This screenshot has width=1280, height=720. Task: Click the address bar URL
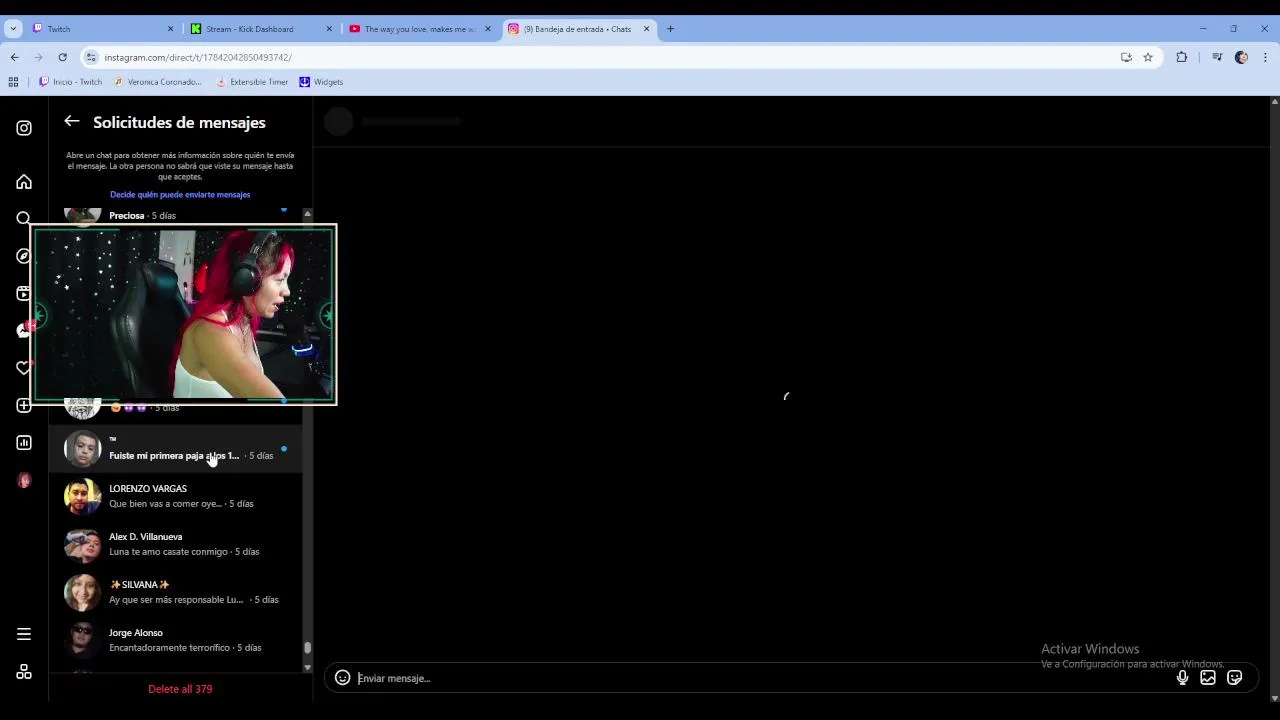(198, 57)
